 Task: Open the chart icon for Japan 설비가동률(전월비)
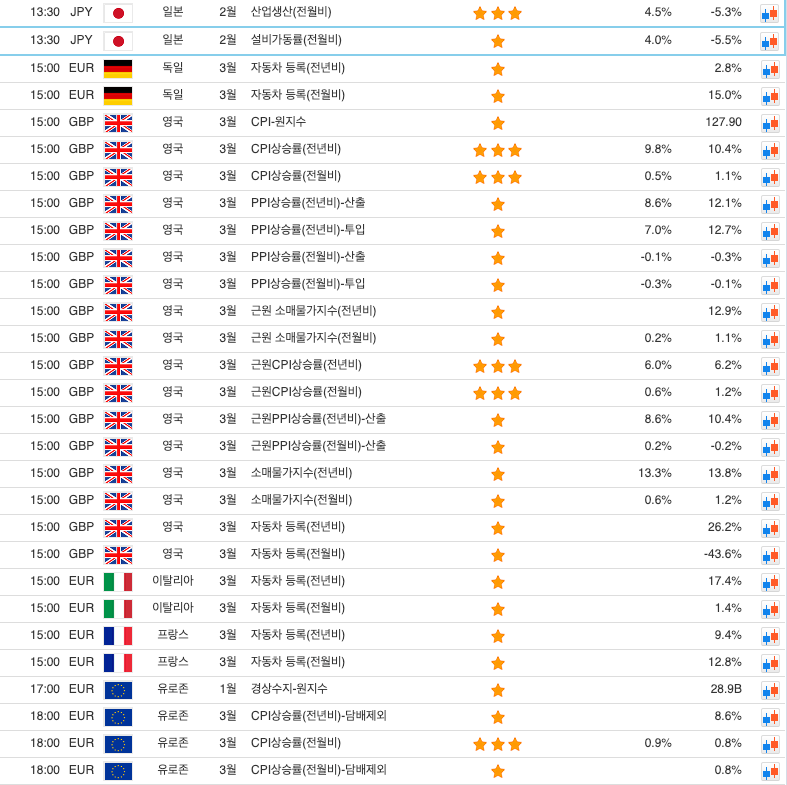(769, 41)
